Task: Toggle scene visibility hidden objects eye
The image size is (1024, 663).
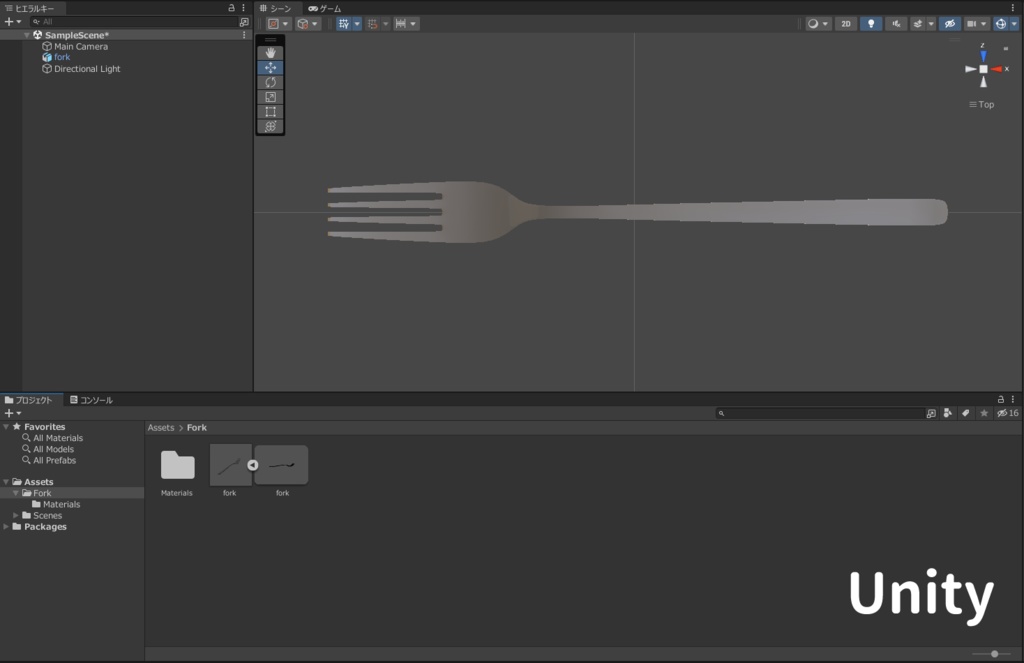Action: pos(950,24)
